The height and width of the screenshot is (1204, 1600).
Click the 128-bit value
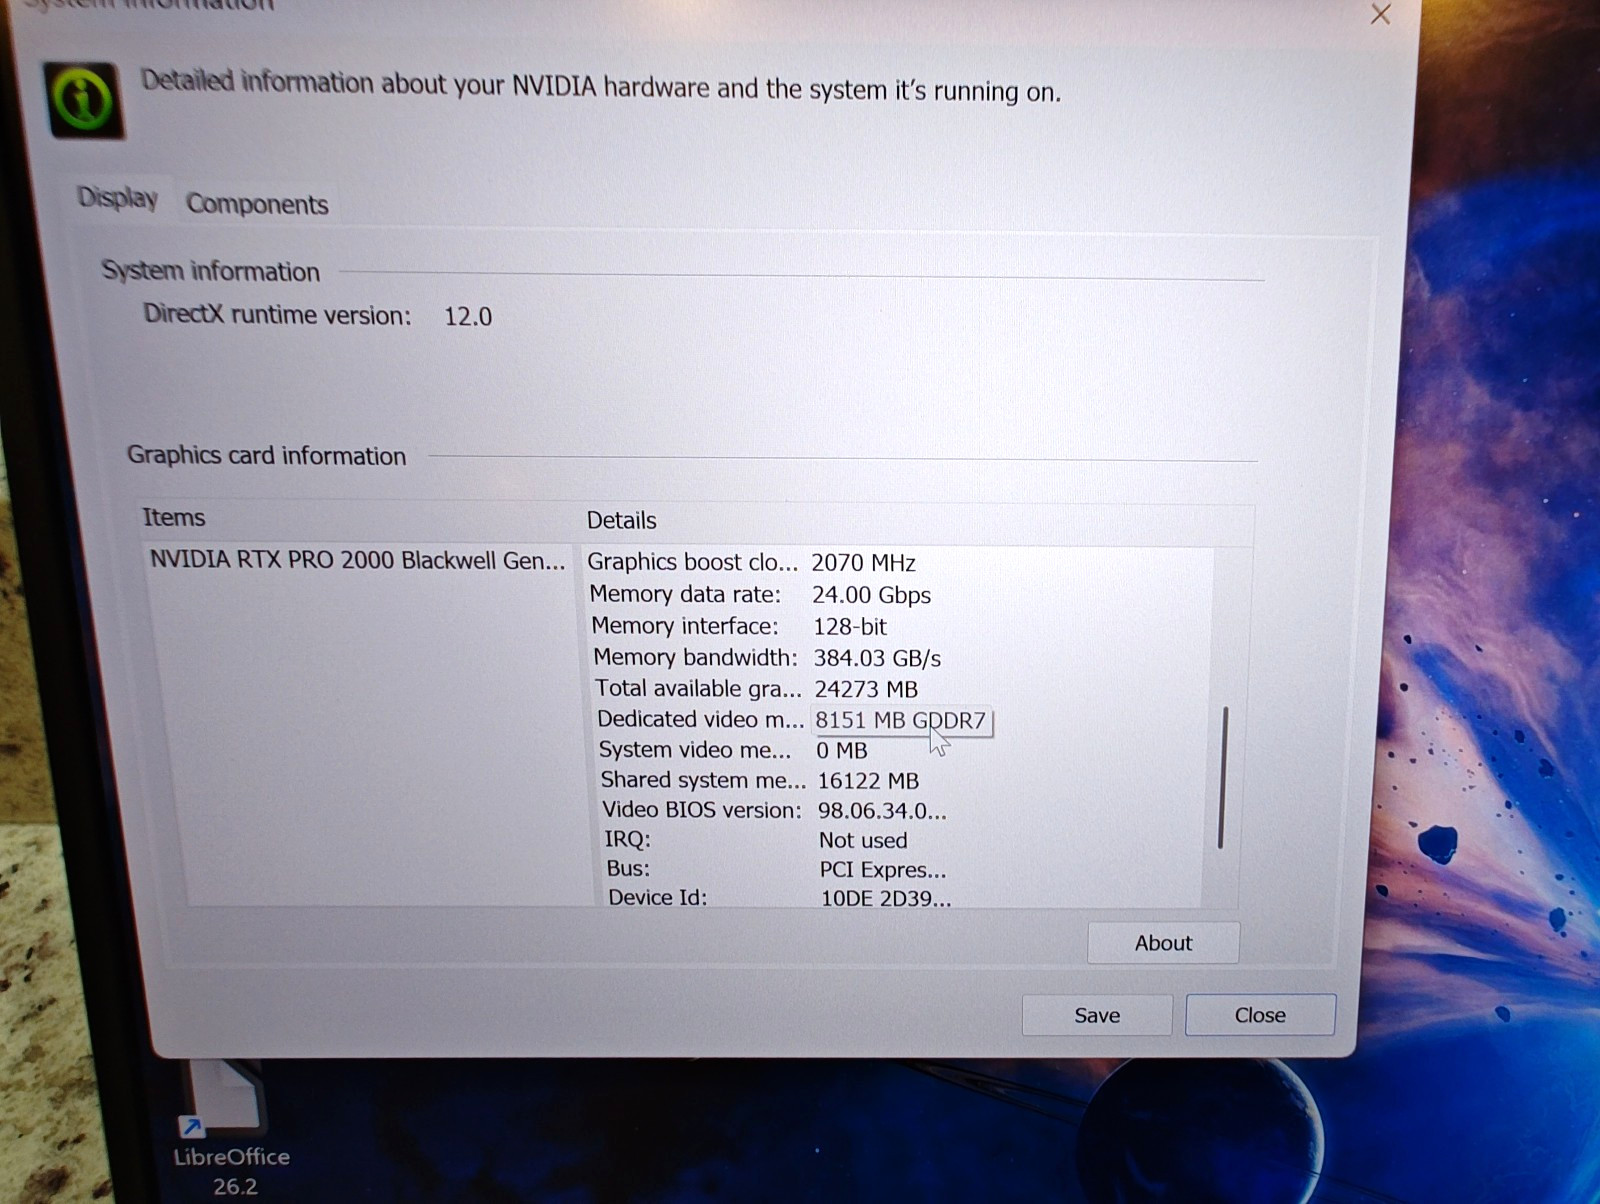[x=850, y=627]
